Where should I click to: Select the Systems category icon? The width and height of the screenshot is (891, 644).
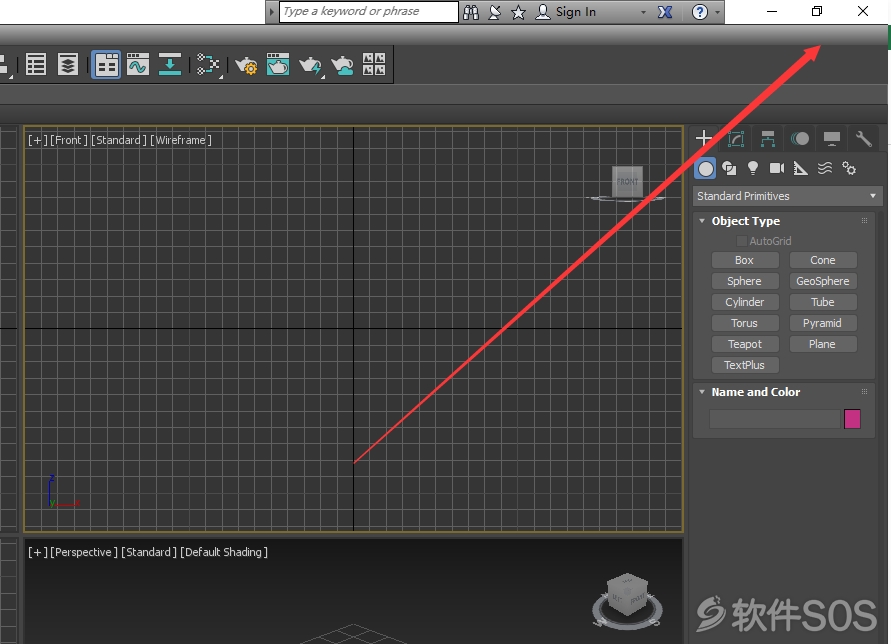tap(849, 168)
